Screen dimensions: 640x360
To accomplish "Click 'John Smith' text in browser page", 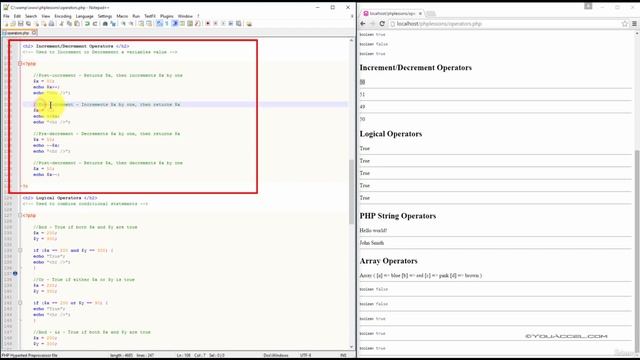I will pyautogui.click(x=371, y=242).
